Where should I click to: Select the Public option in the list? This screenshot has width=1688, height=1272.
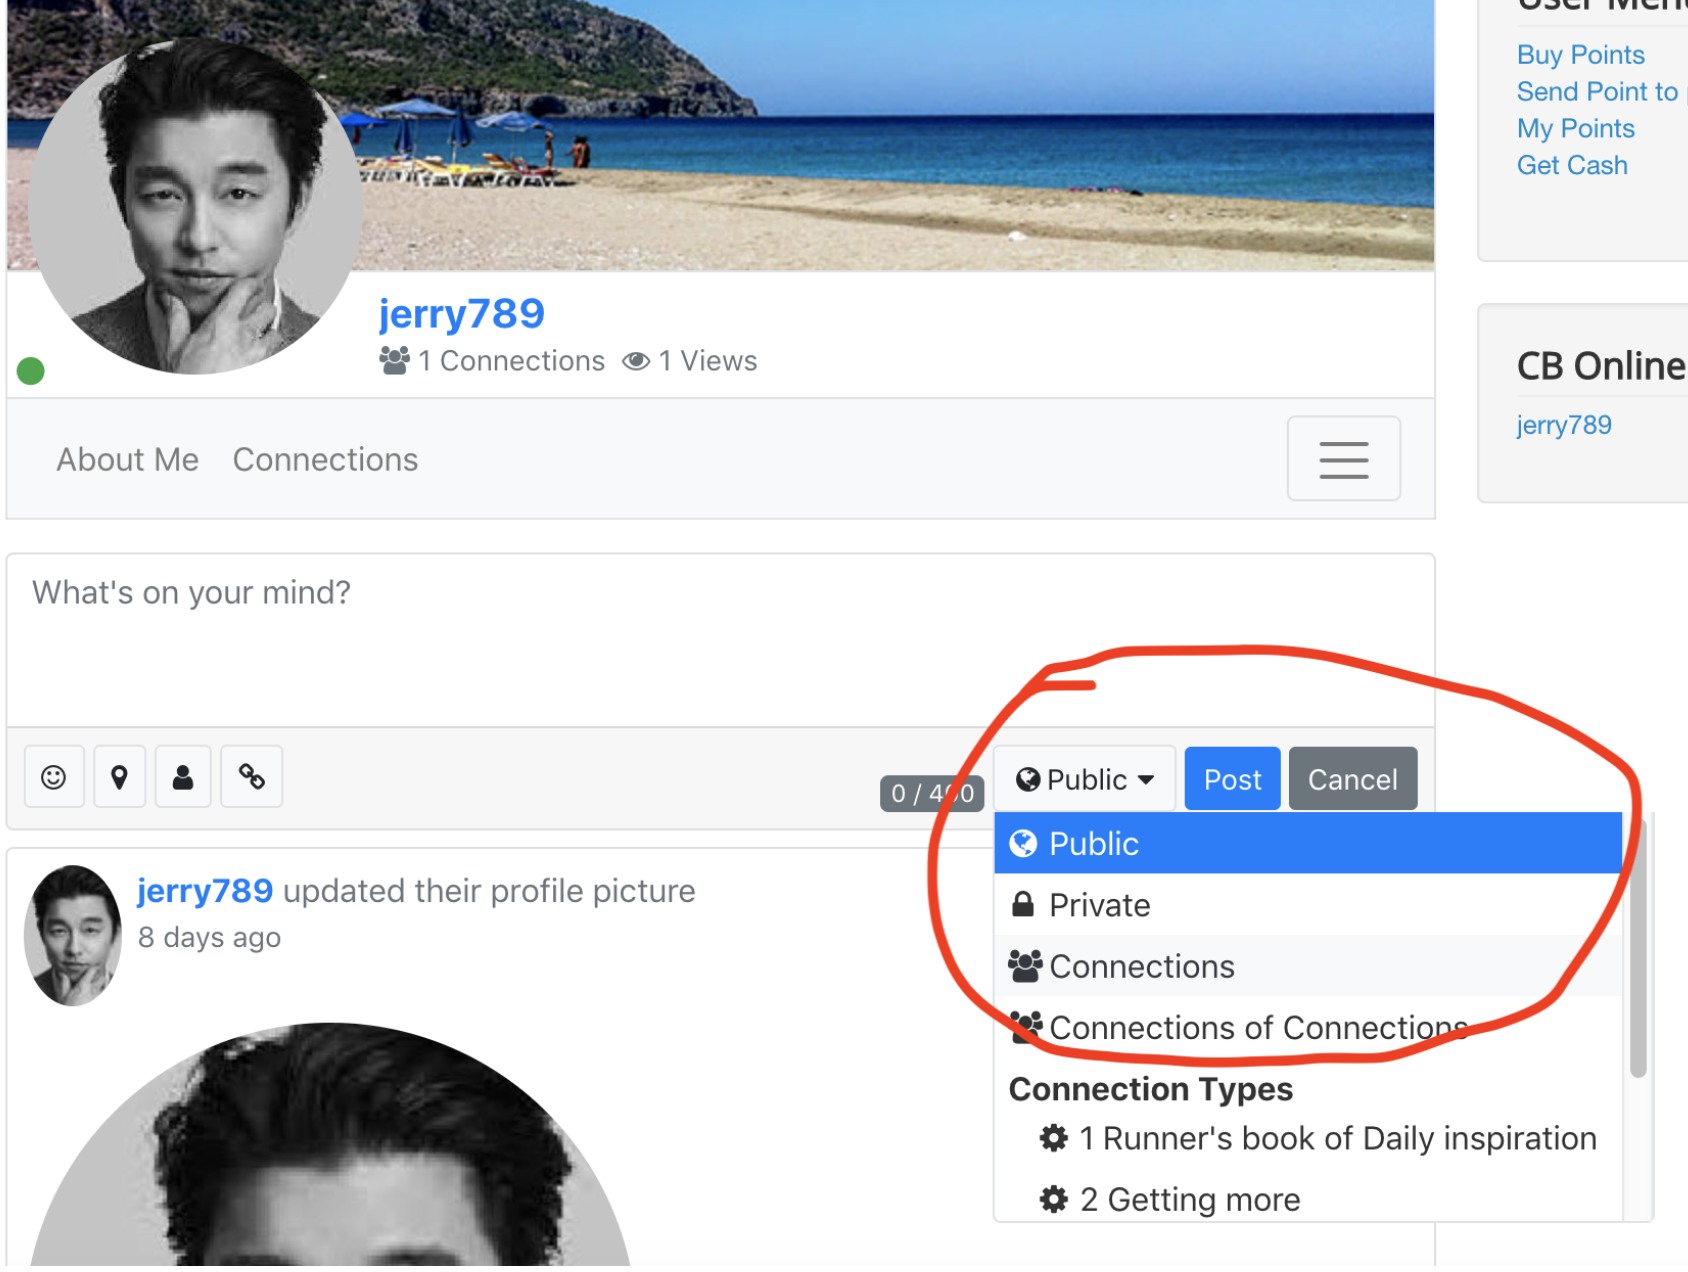click(1308, 844)
